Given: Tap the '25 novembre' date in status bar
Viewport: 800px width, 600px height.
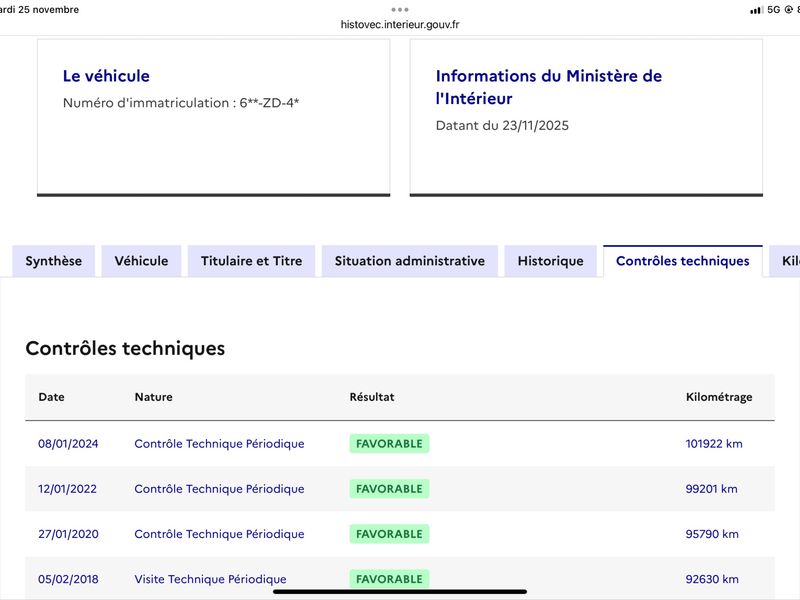Looking at the screenshot, I should (48, 10).
